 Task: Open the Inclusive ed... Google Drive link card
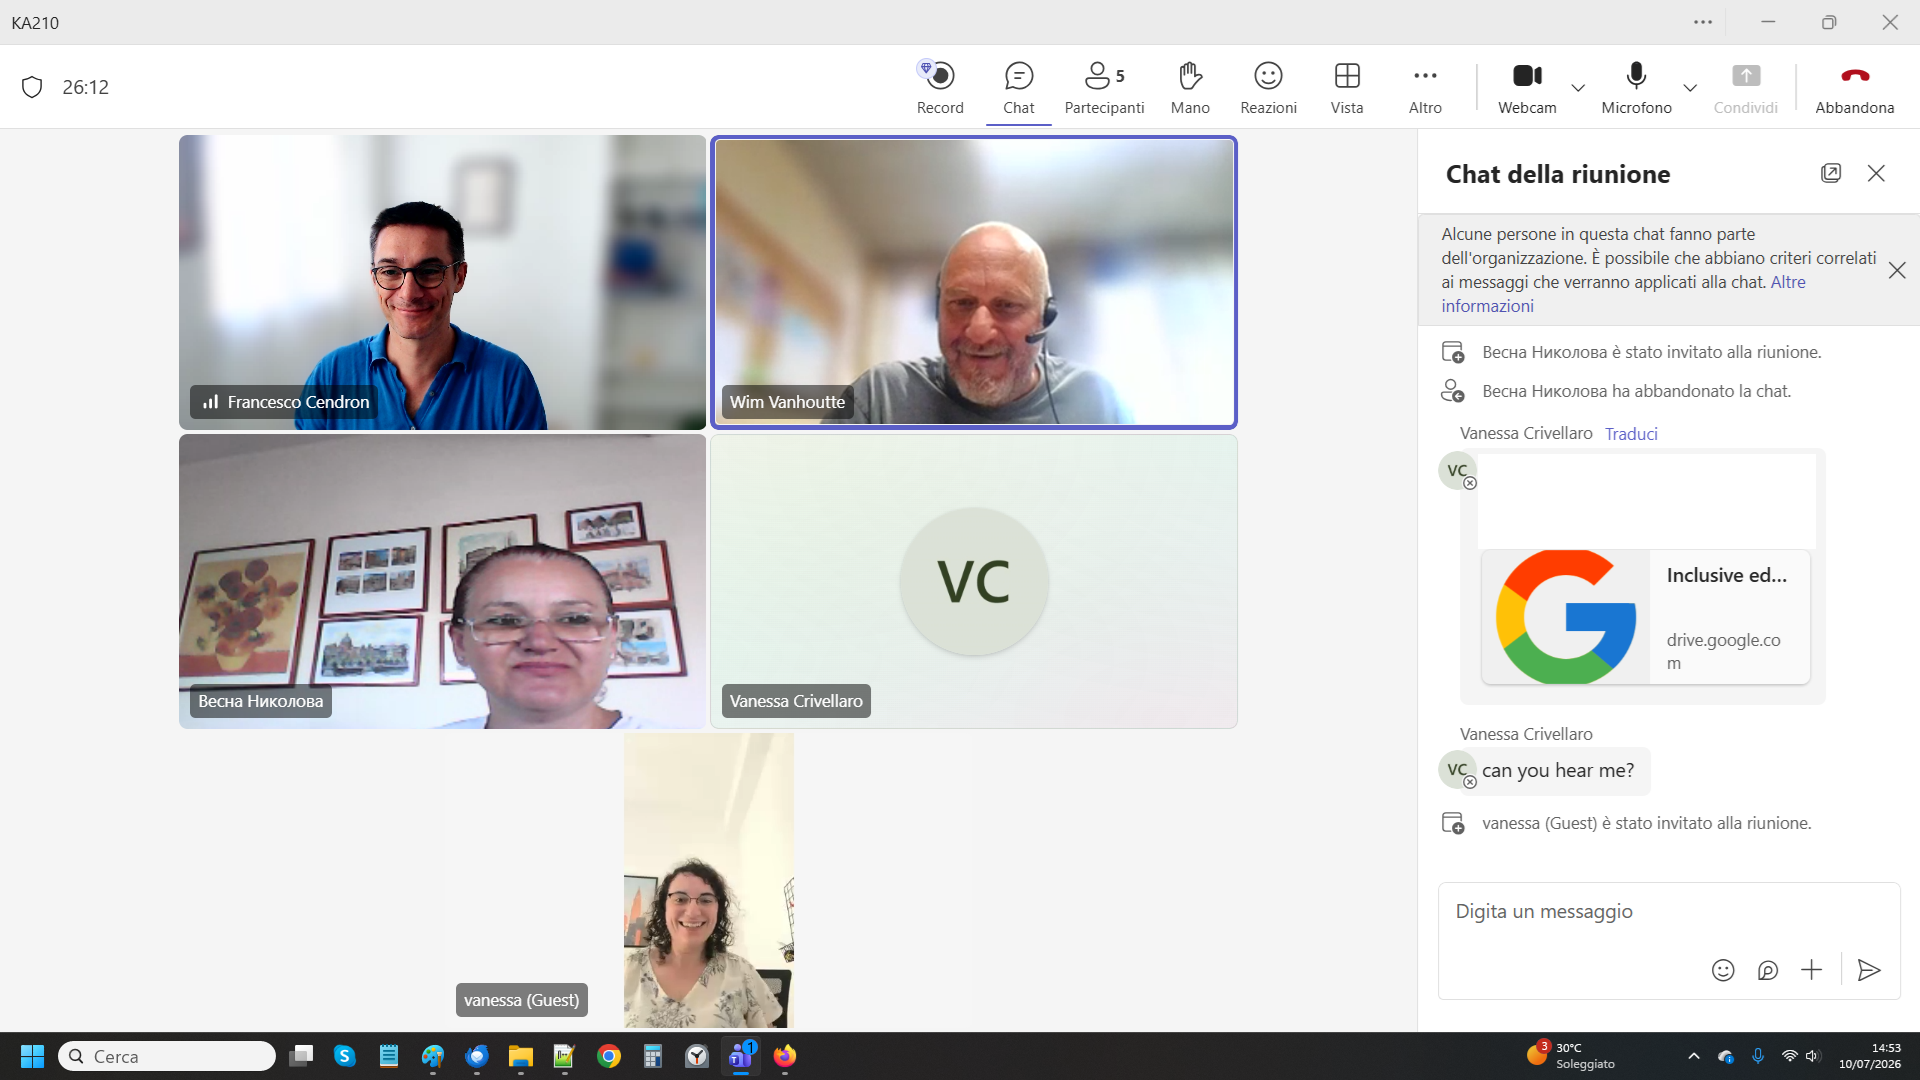pyautogui.click(x=1645, y=617)
